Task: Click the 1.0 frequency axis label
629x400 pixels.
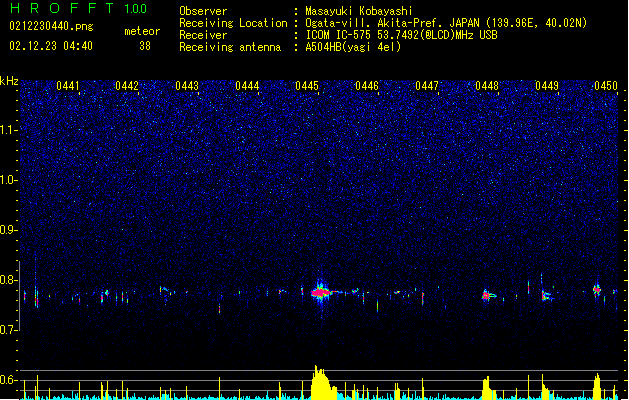Action: 9,180
